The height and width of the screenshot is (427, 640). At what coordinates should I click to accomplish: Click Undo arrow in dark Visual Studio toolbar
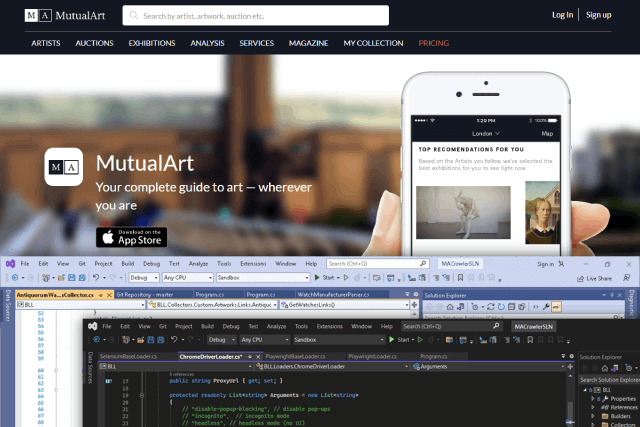point(174,340)
